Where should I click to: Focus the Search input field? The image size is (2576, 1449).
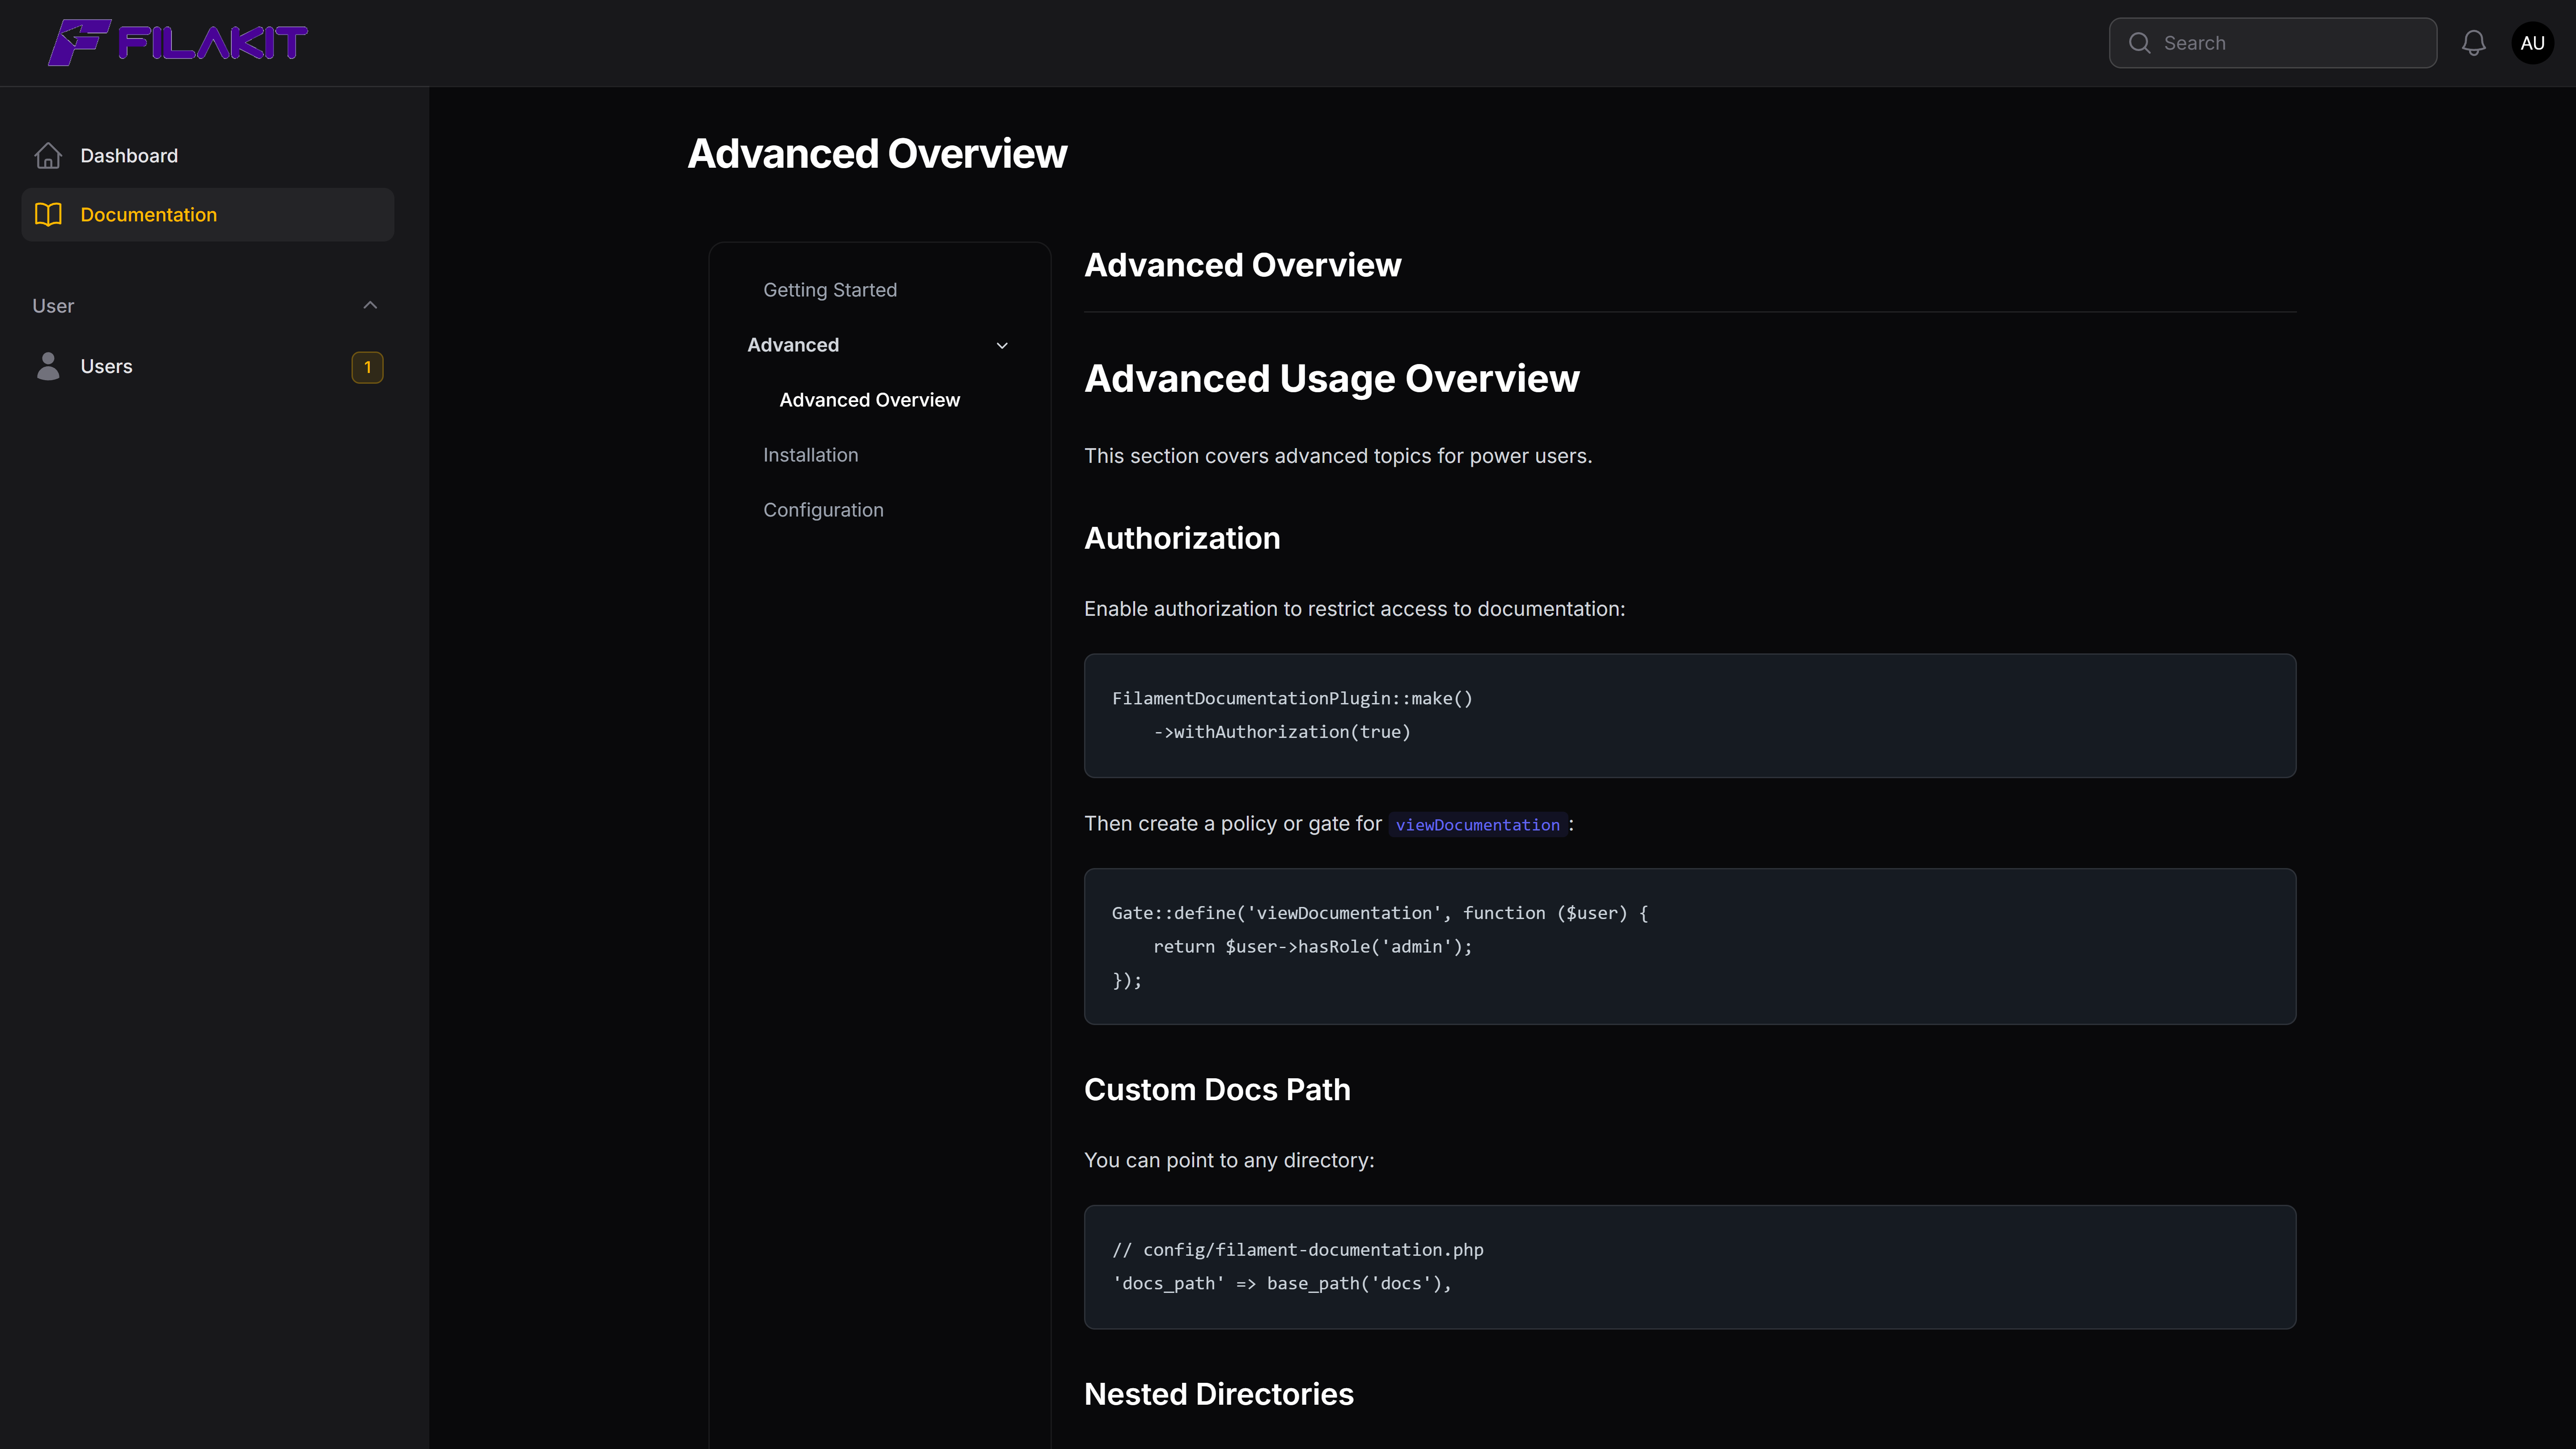click(x=2272, y=43)
